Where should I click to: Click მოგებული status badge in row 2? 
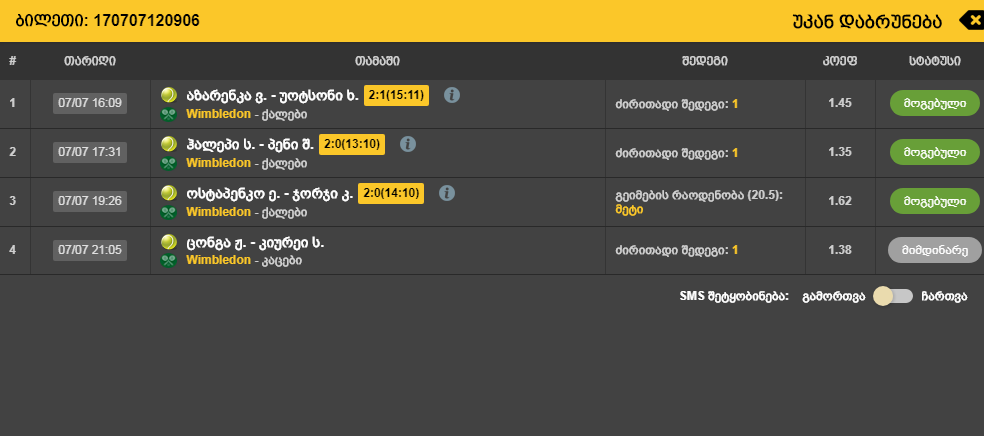[934, 152]
